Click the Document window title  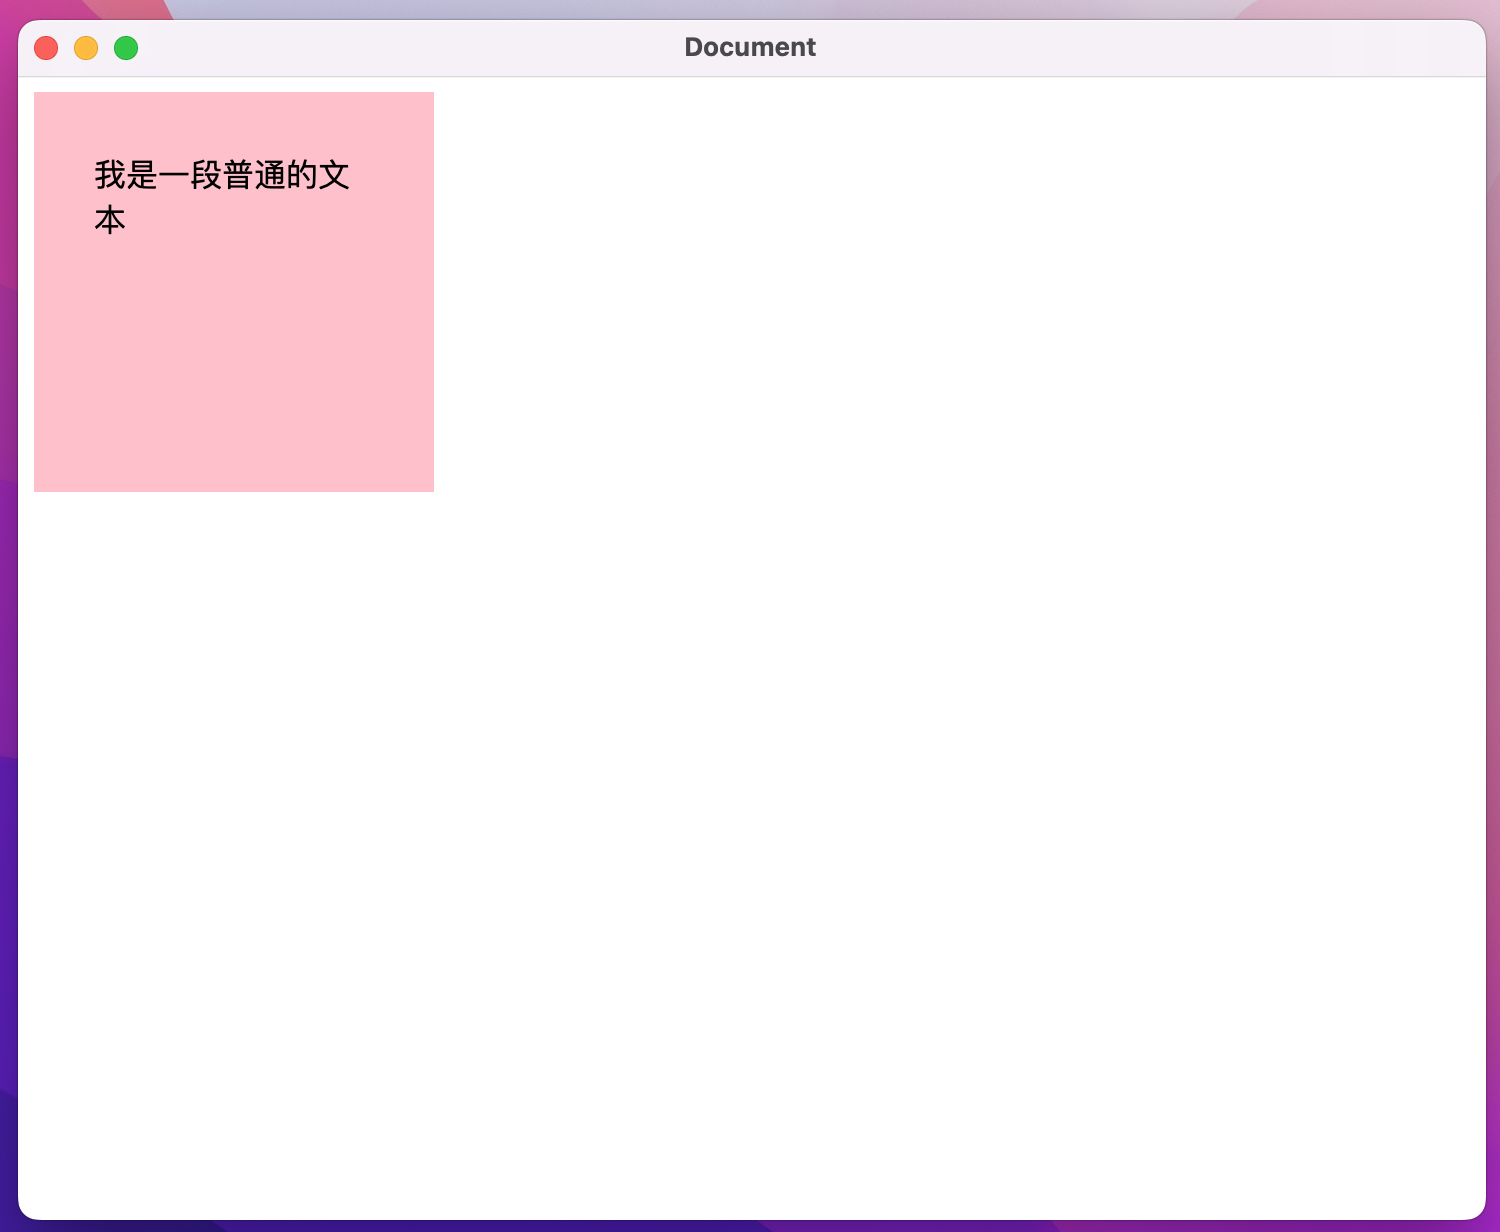click(750, 47)
